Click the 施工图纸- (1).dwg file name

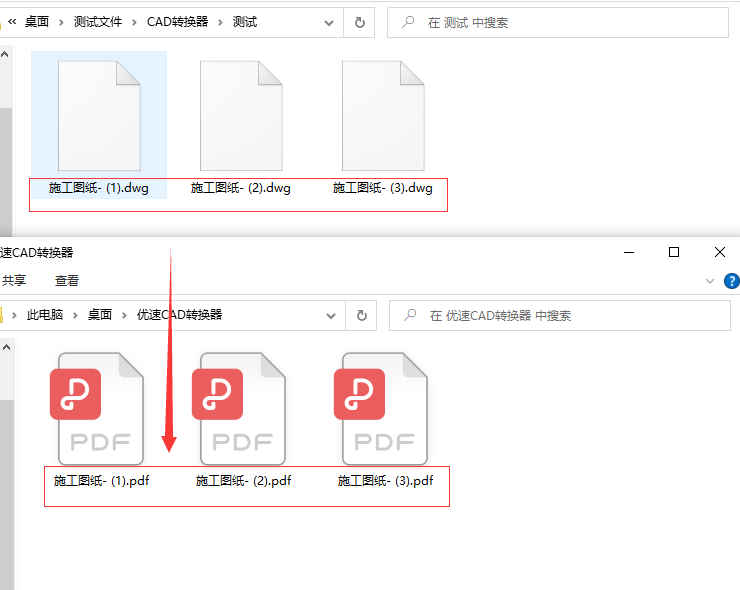click(99, 188)
